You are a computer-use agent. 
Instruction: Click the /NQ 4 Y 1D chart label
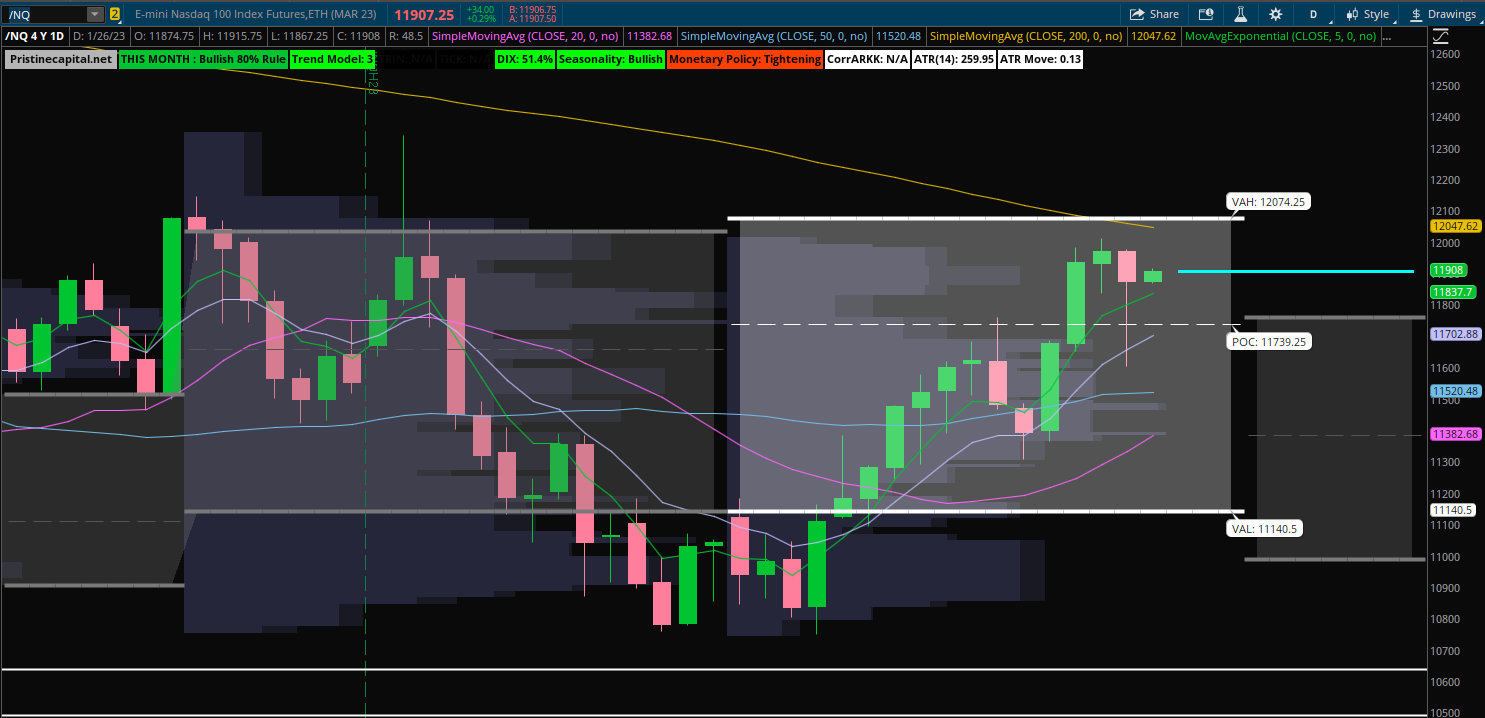point(36,36)
